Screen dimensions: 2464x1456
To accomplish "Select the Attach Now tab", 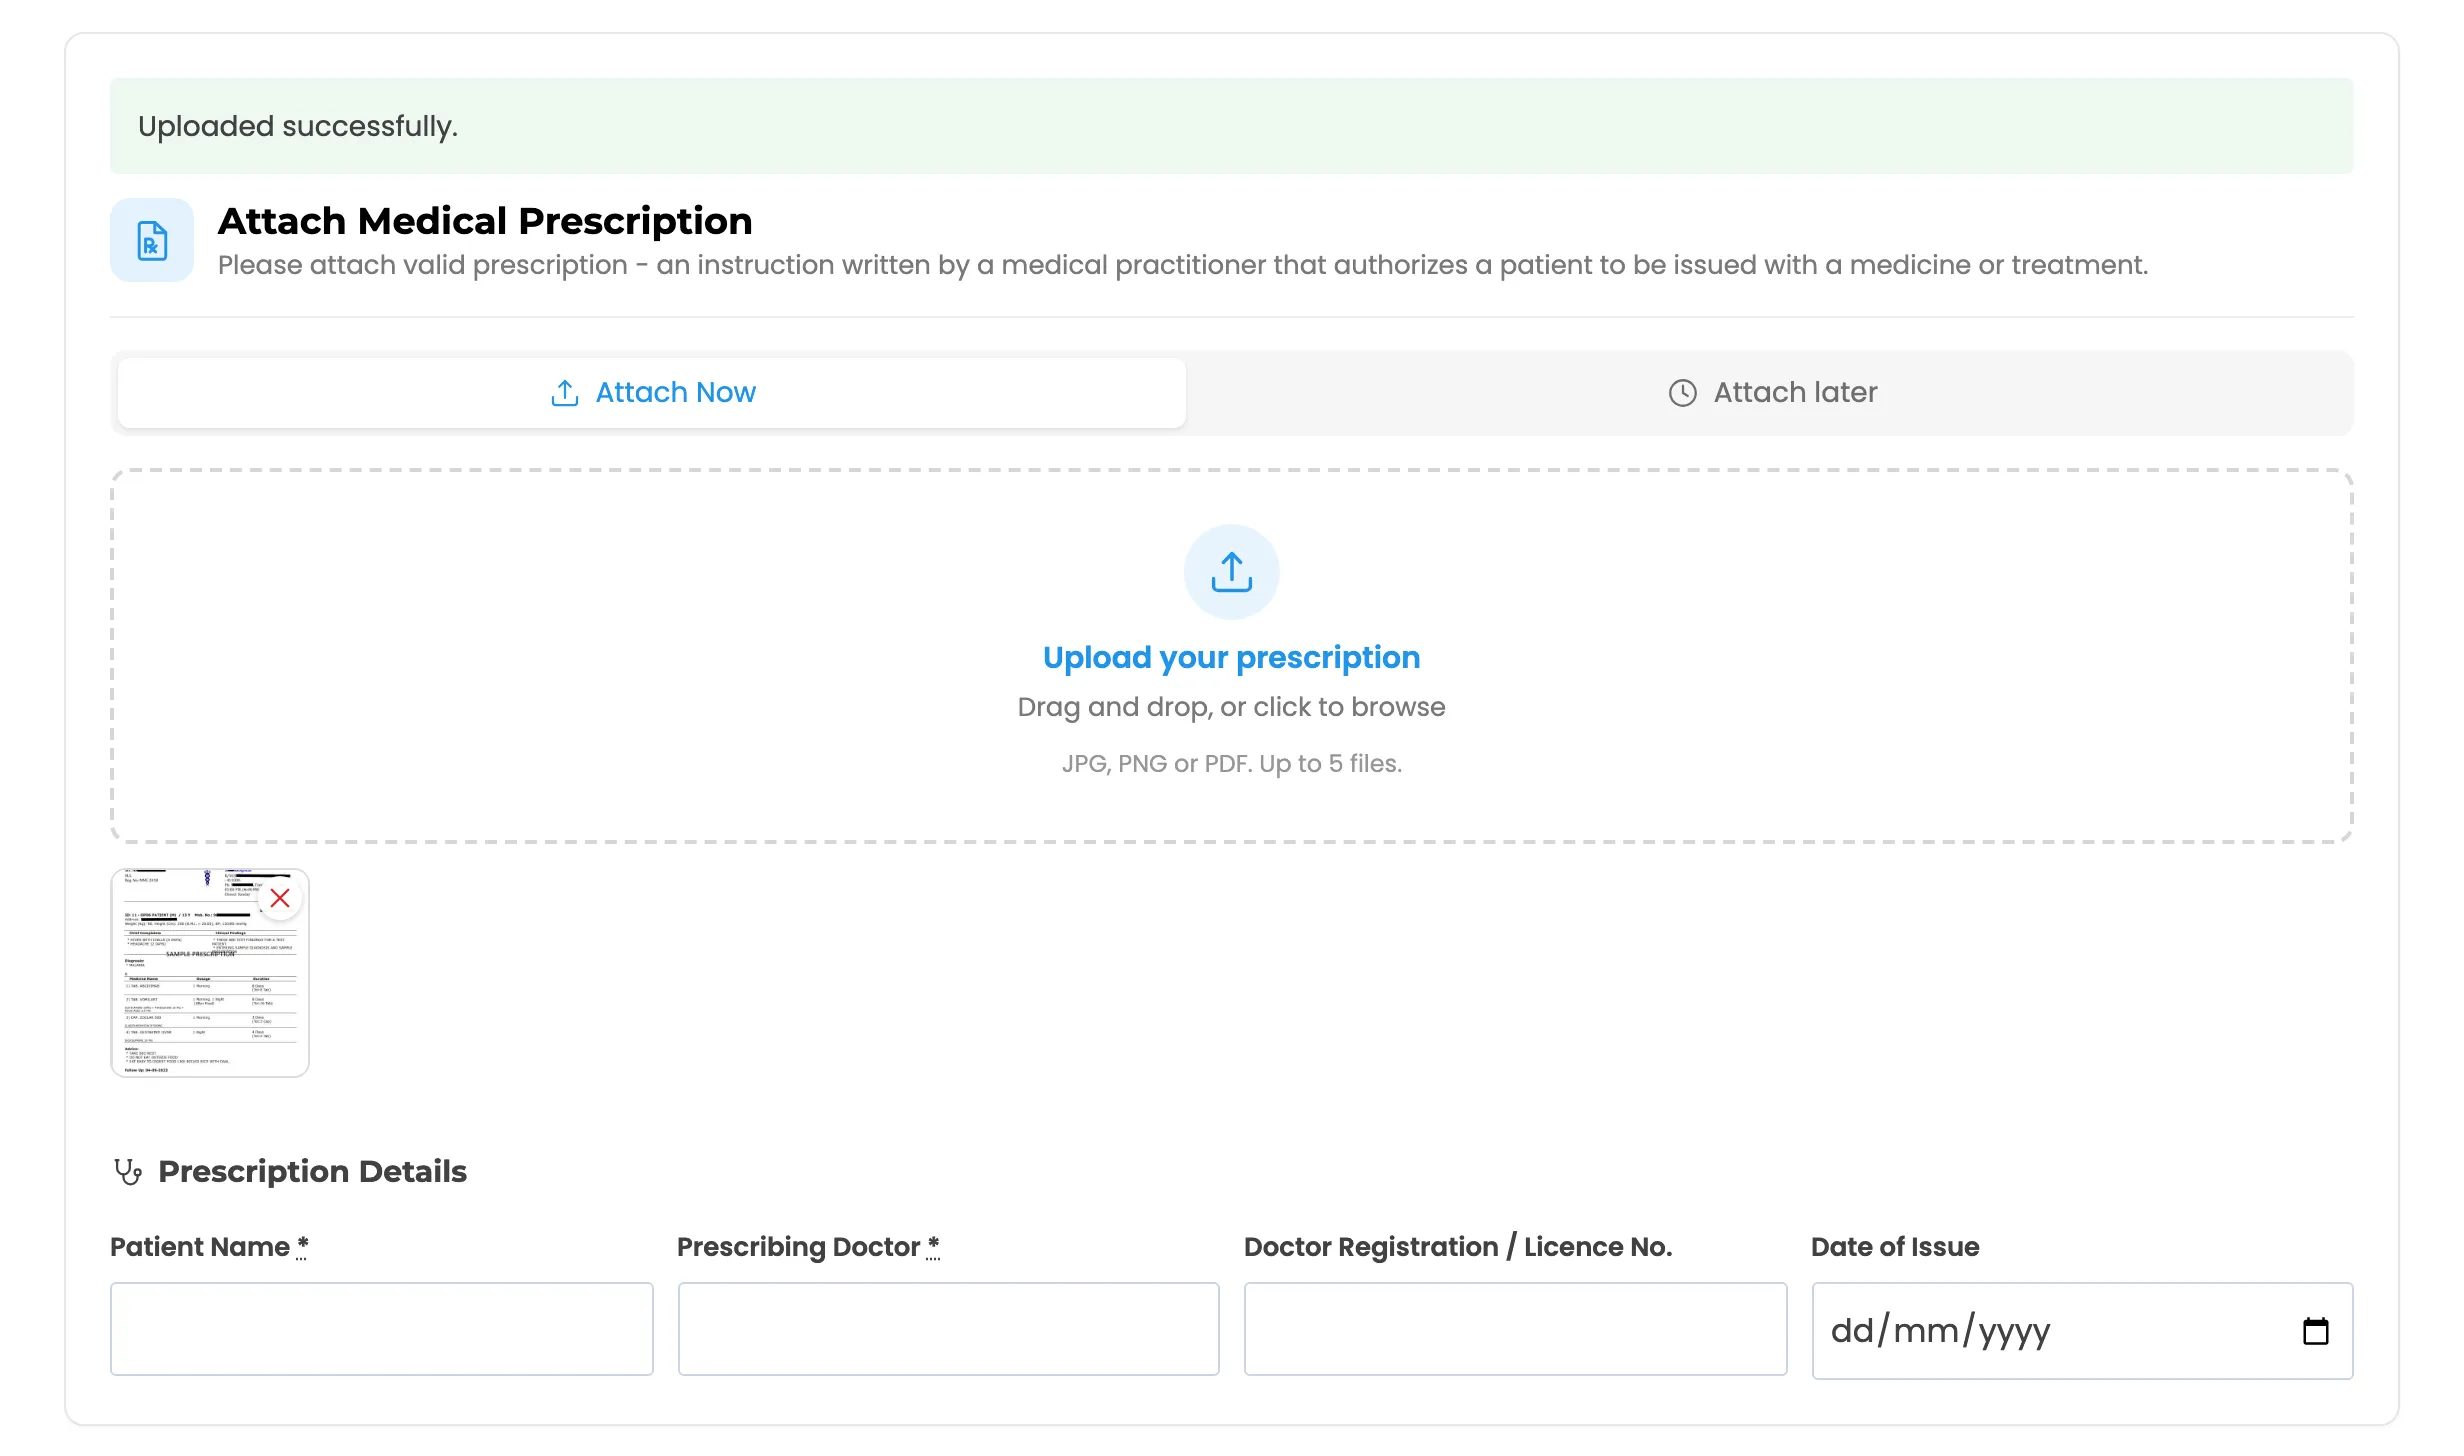I will point(652,393).
